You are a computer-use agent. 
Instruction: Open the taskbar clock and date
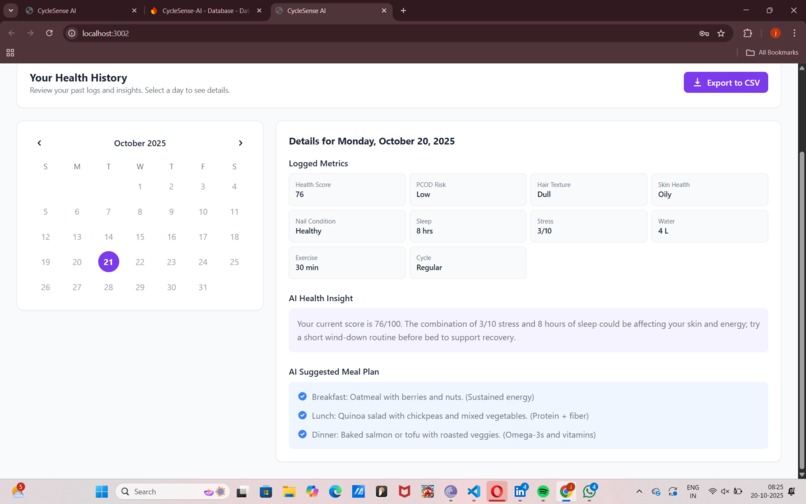766,492
